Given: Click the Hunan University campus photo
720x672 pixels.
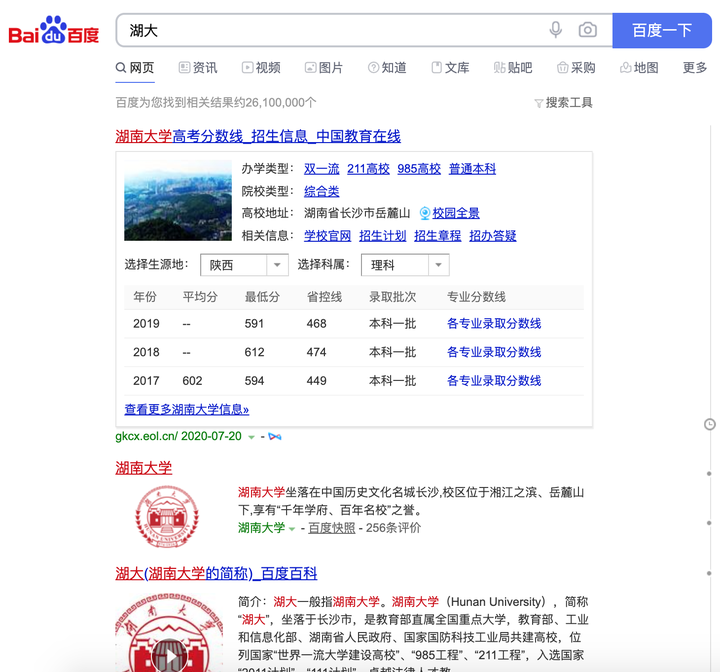Looking at the screenshot, I should (x=178, y=200).
